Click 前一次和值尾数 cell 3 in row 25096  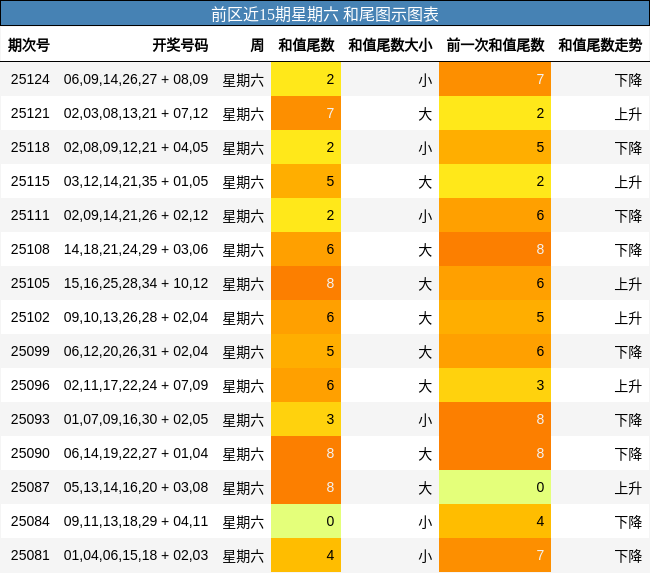pyautogui.click(x=495, y=385)
